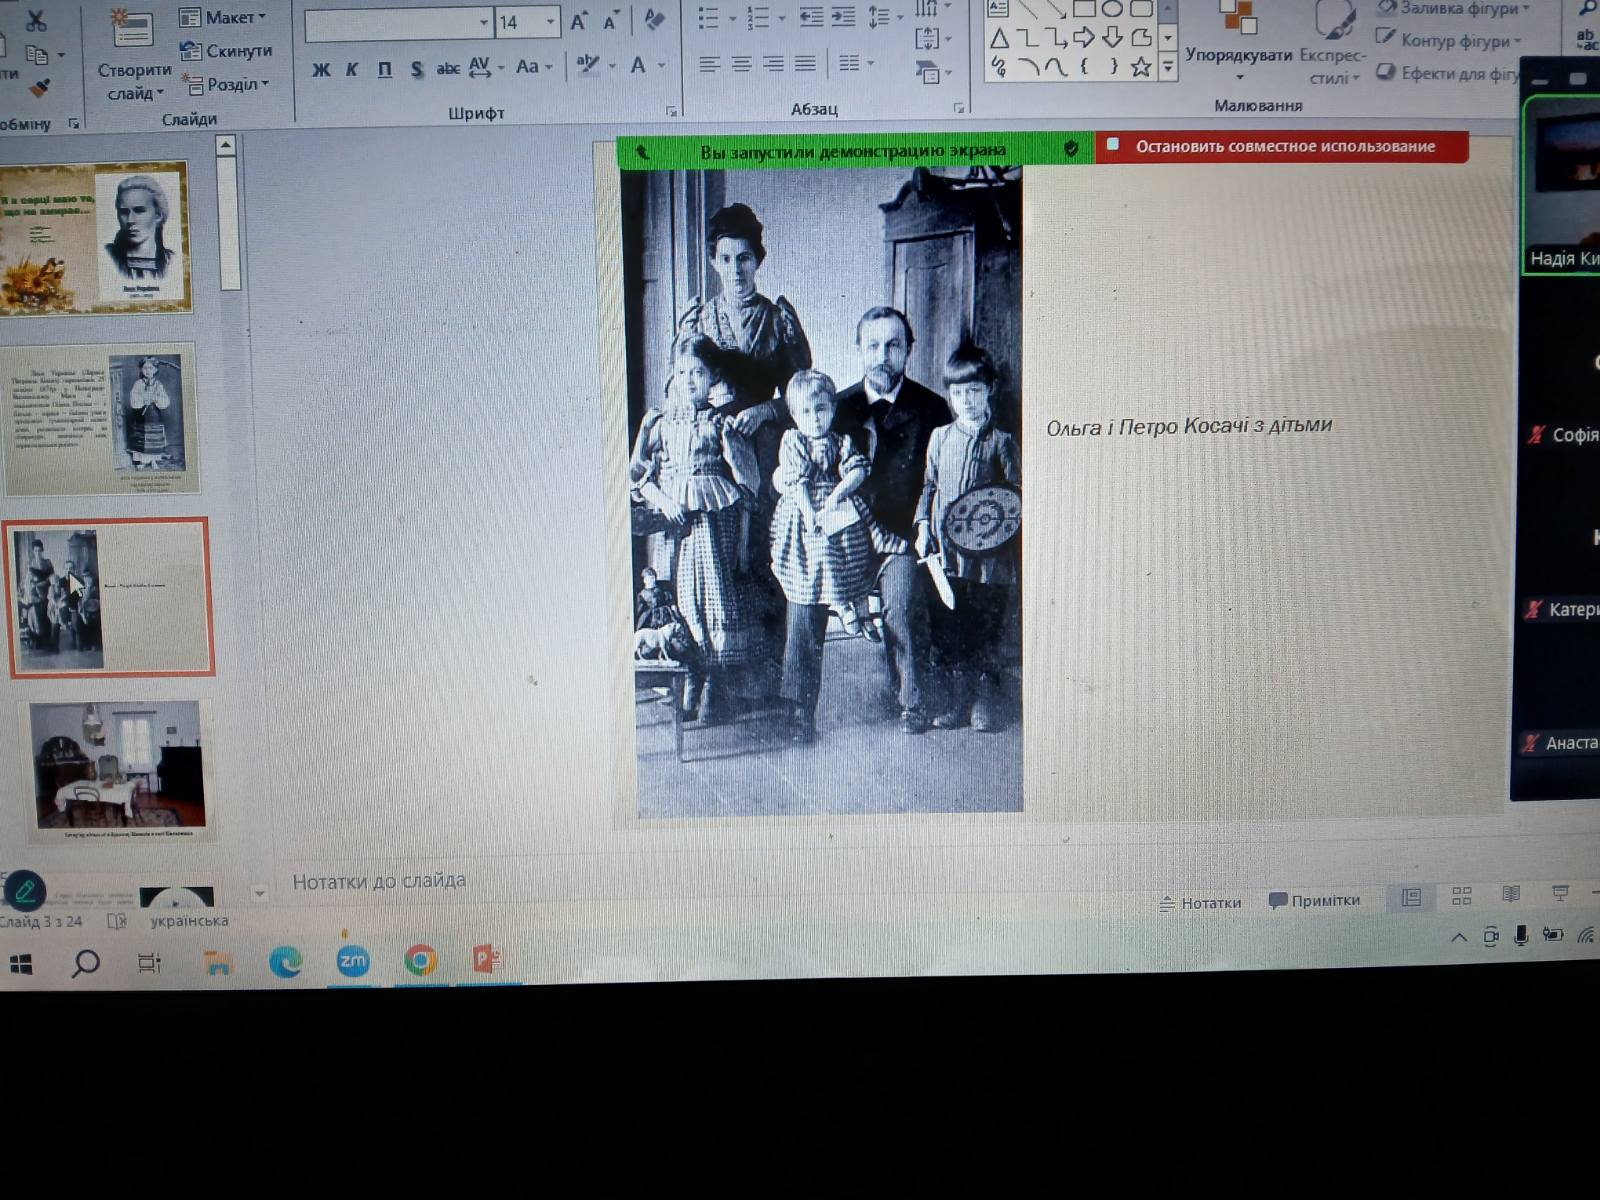
Task: Select the star shape in shapes gallery
Action: pos(1140,67)
